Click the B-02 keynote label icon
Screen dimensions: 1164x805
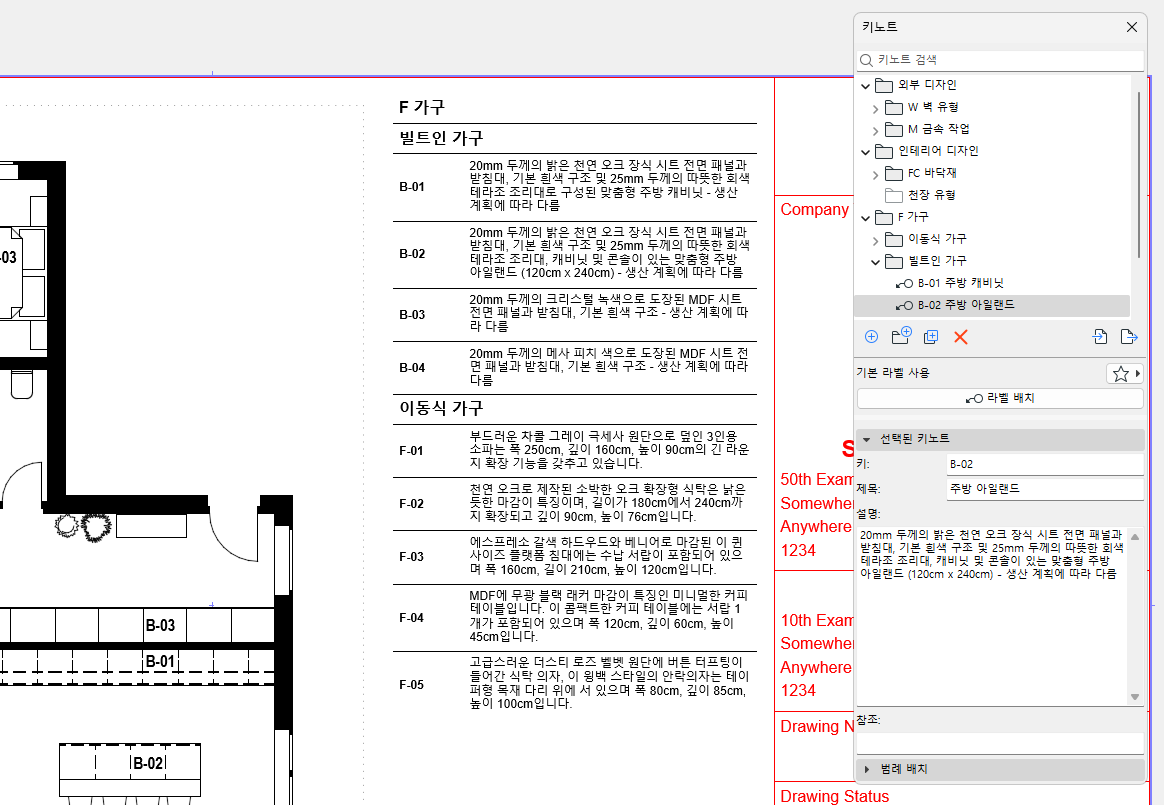pyautogui.click(x=904, y=305)
